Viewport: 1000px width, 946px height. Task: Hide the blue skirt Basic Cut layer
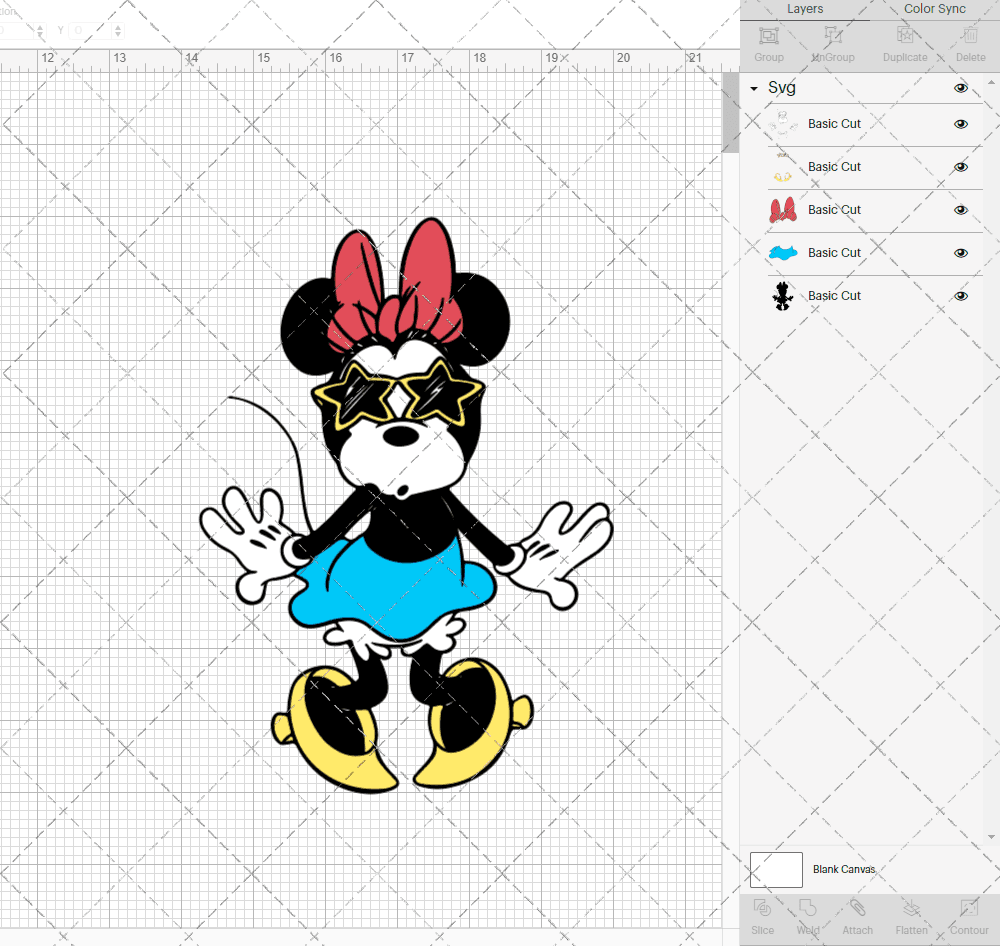(x=960, y=253)
